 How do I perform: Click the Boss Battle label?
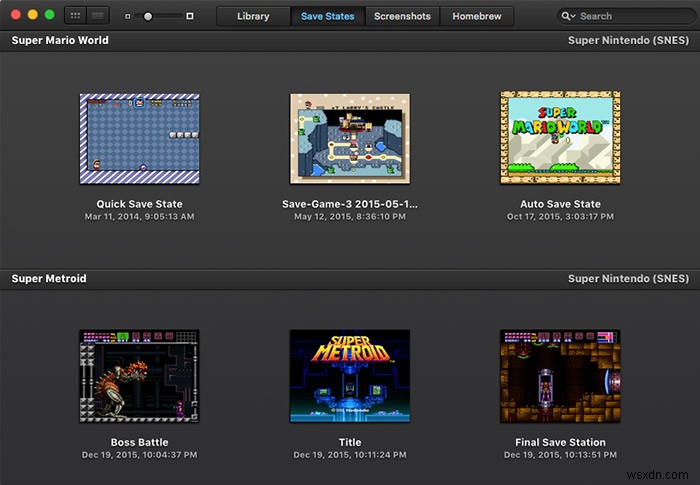(140, 442)
